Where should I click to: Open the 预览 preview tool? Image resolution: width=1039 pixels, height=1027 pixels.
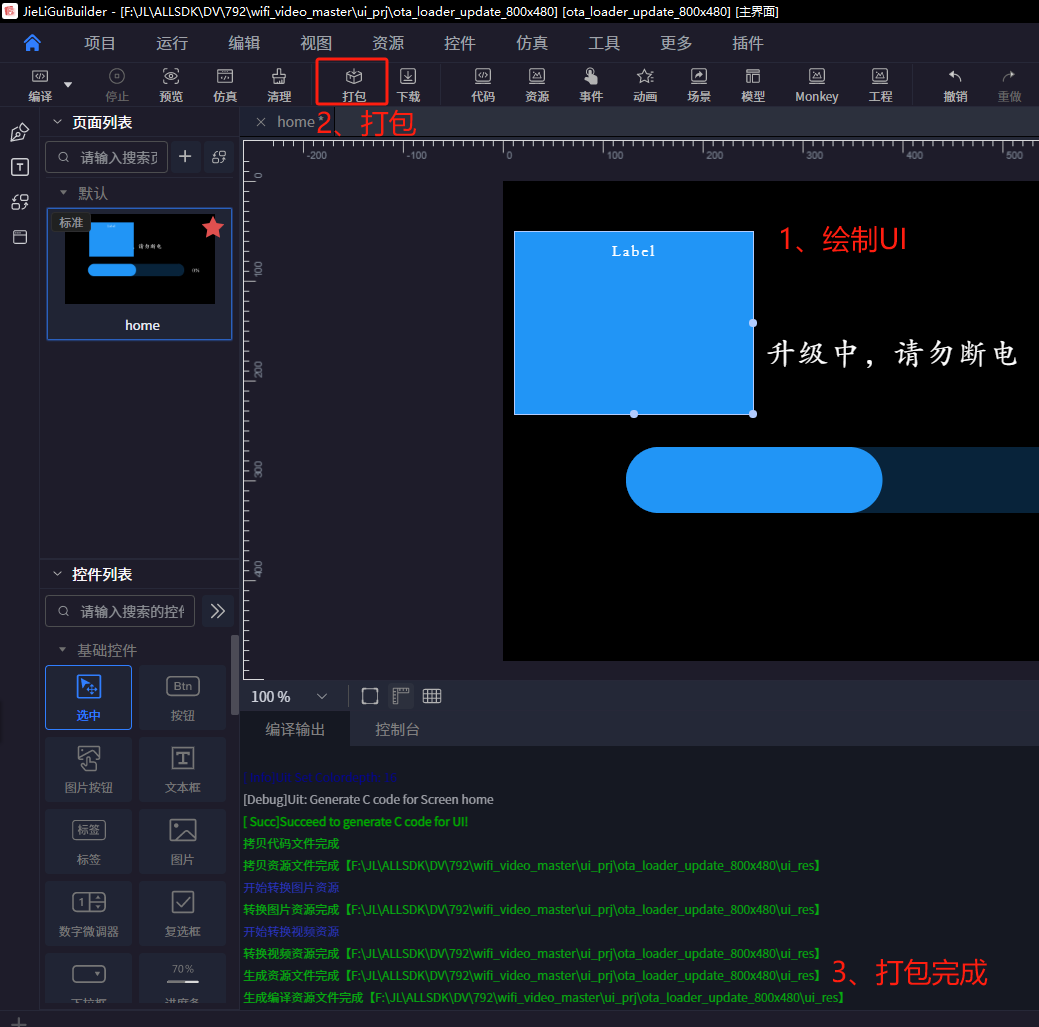[x=171, y=85]
